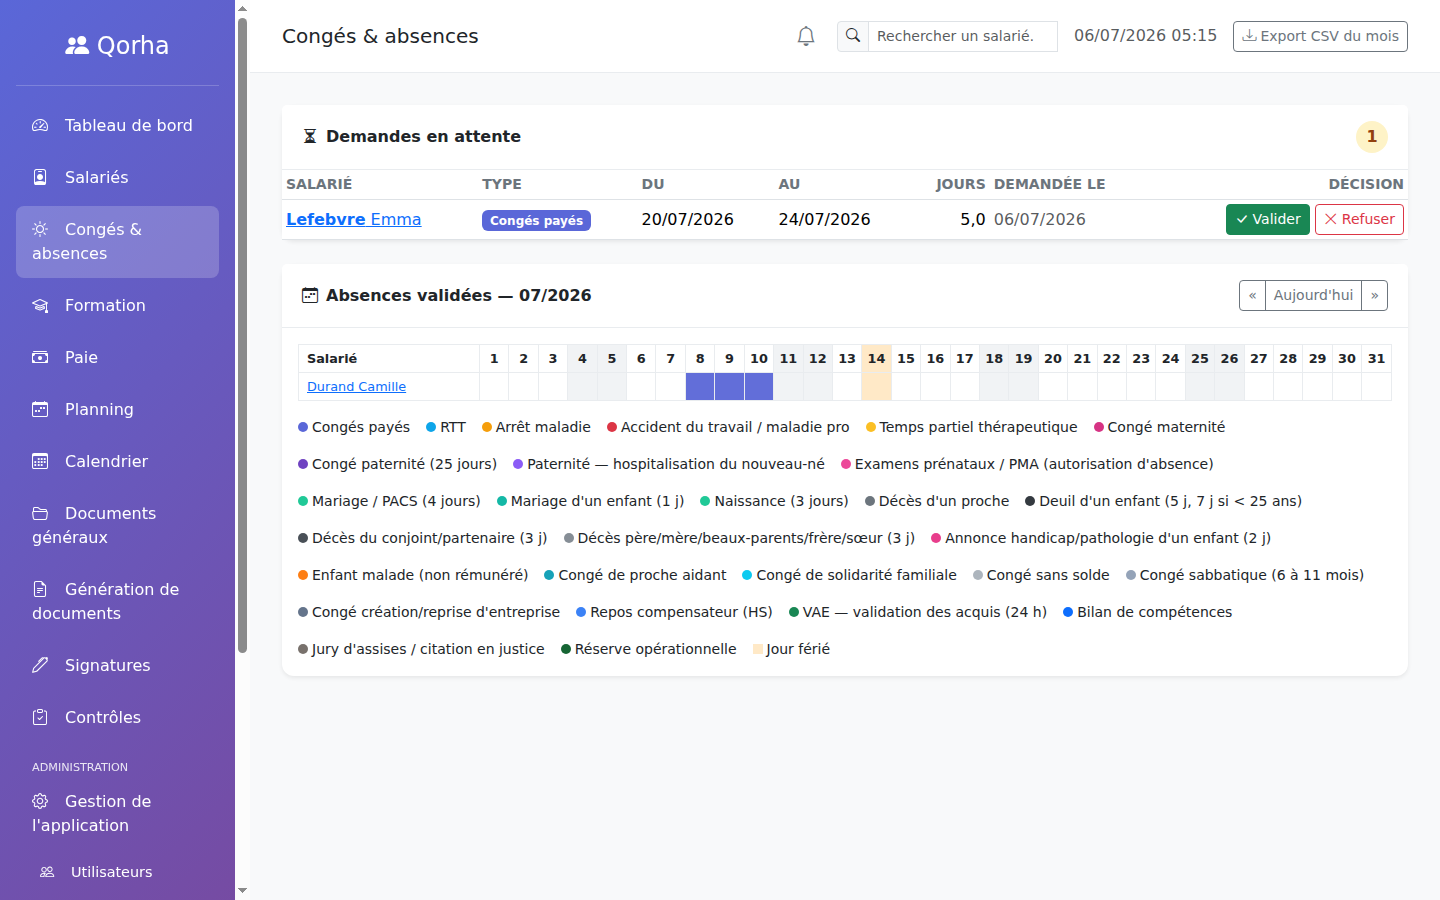Screen dimensions: 1440x900
Task: Click Durand Camille's absence cell on day 8
Action: click(x=700, y=386)
